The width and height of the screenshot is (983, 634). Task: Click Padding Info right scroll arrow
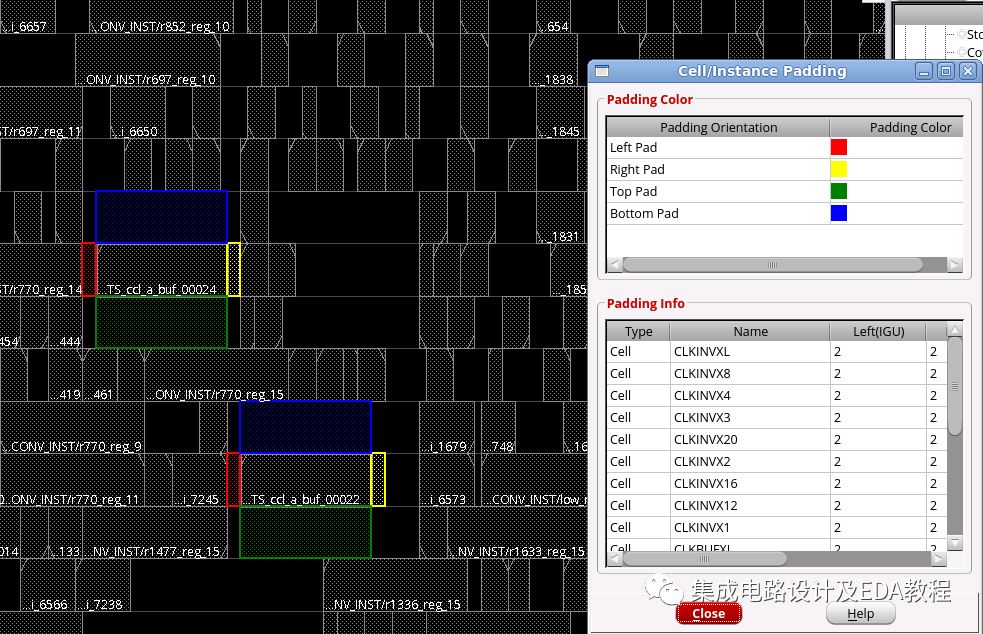(938, 558)
